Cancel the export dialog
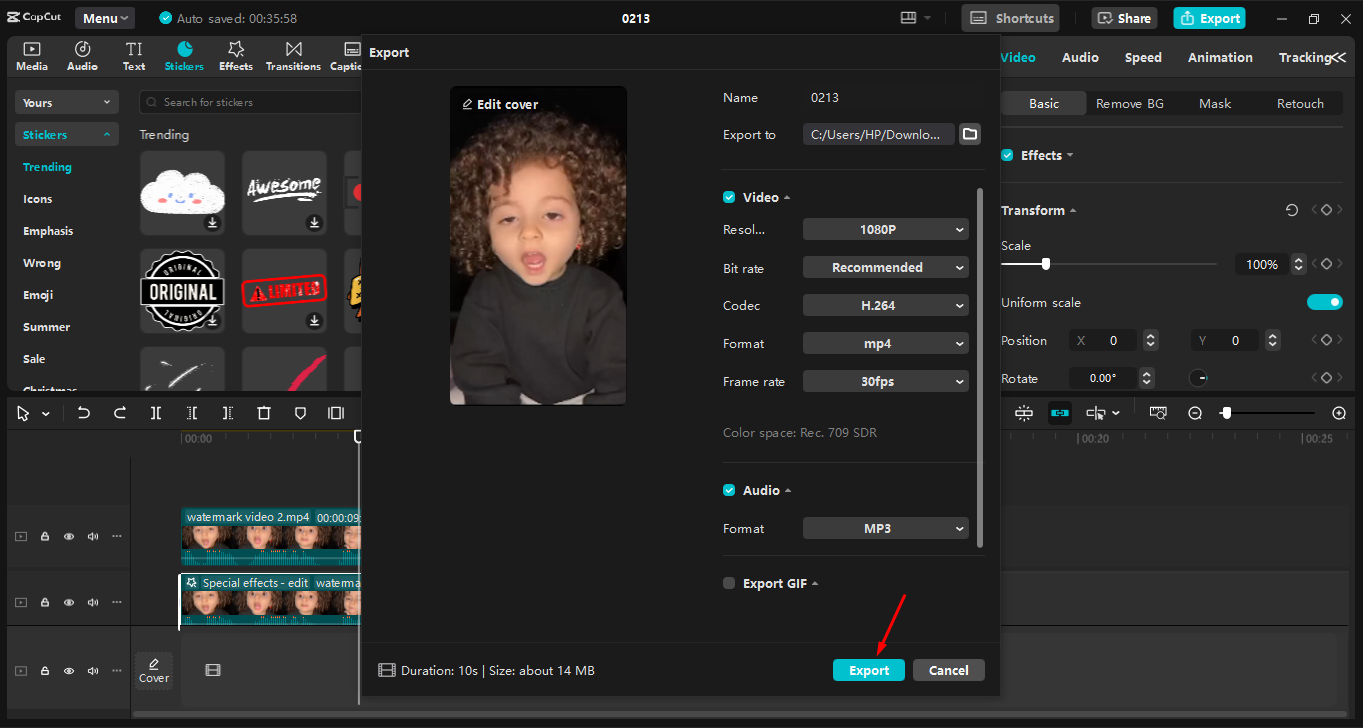1363x728 pixels. pos(948,670)
